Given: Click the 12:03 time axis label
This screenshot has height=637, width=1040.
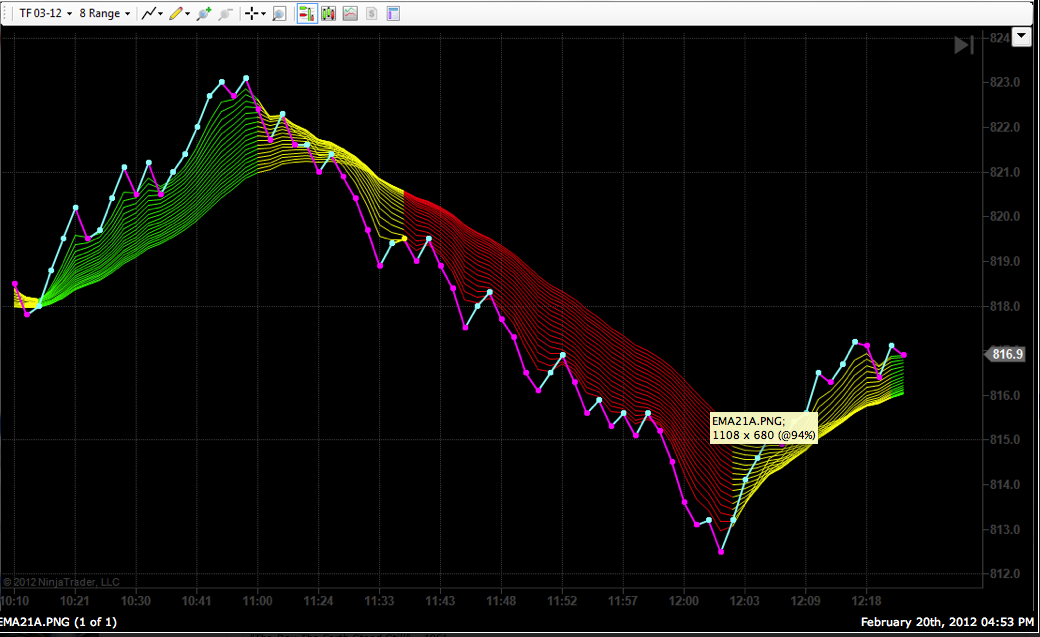Looking at the screenshot, I should point(744,601).
